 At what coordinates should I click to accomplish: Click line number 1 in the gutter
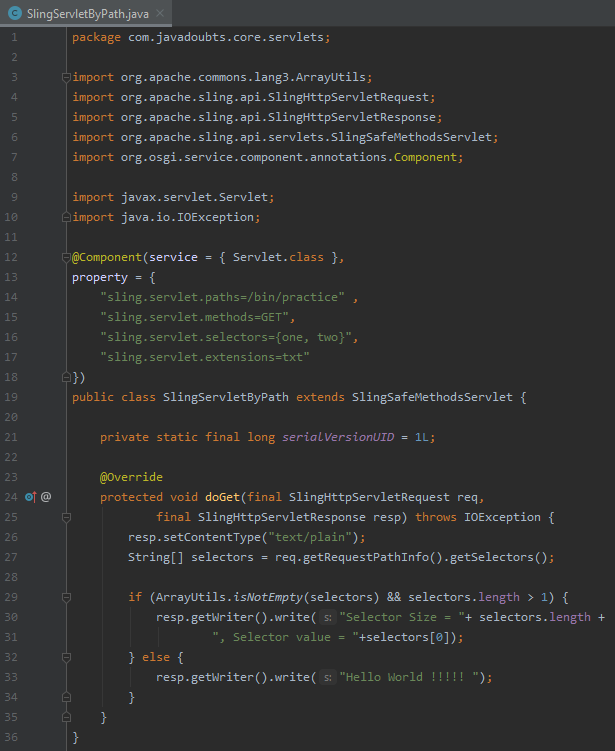[14, 37]
